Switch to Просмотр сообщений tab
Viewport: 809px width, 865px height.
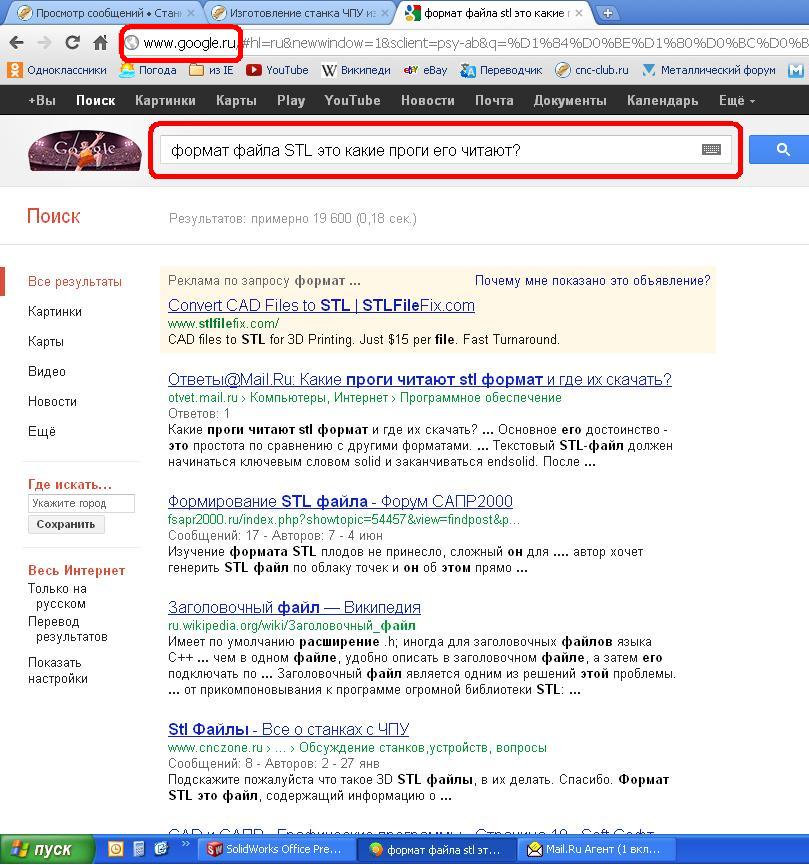point(100,13)
